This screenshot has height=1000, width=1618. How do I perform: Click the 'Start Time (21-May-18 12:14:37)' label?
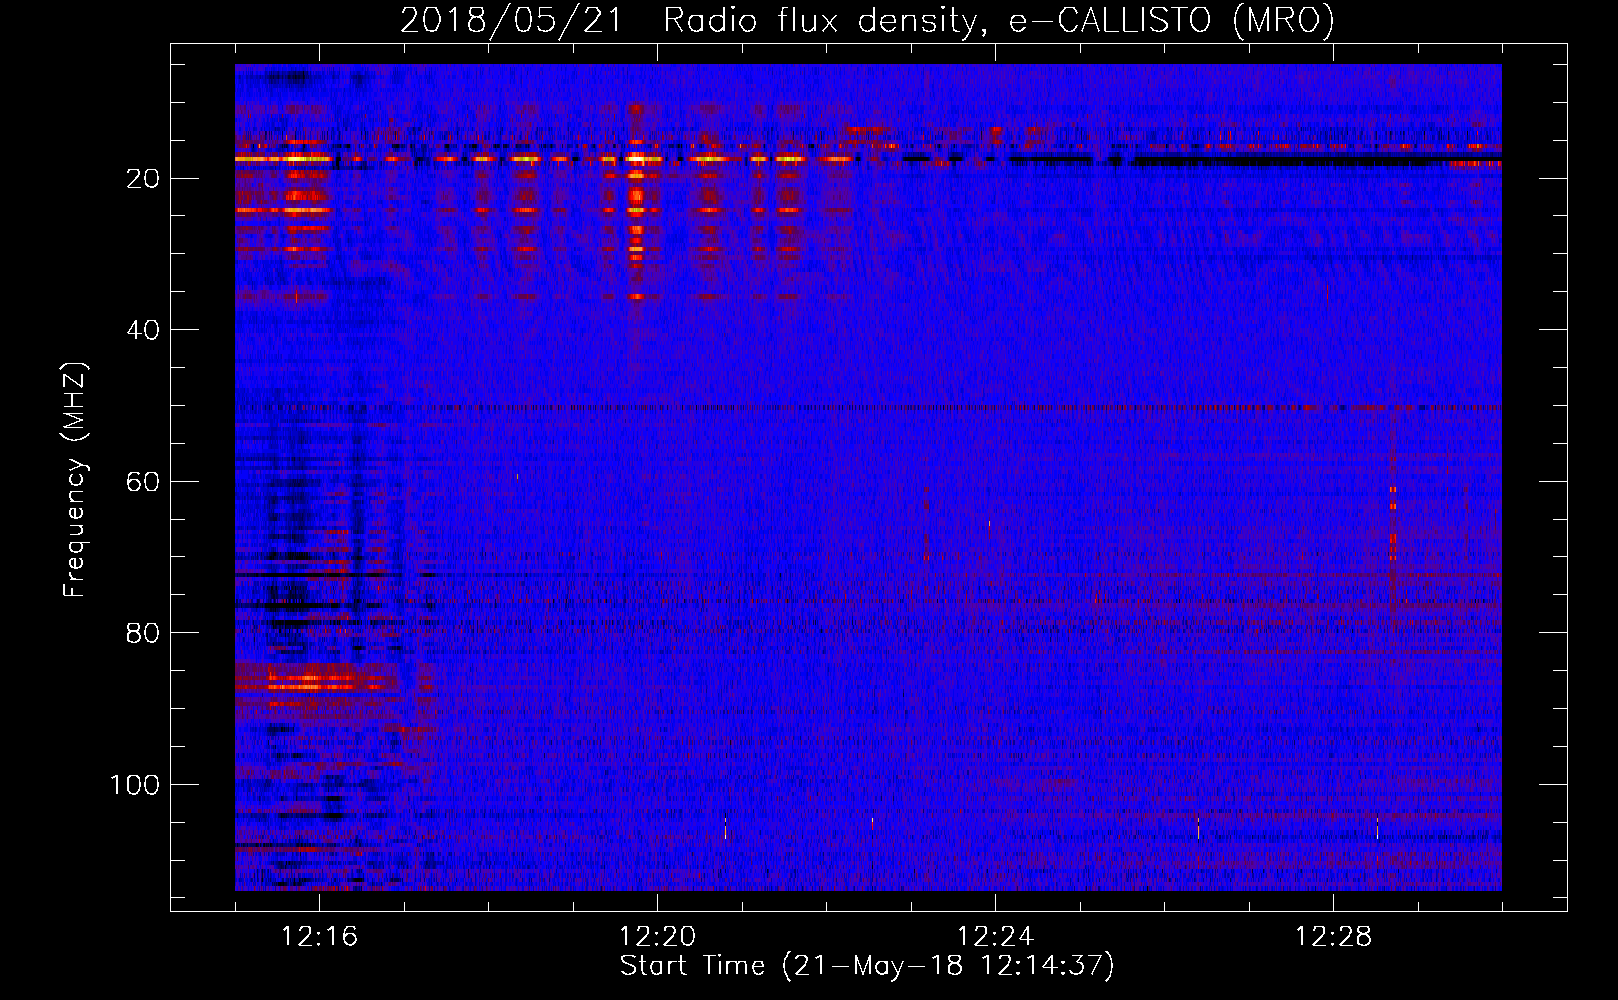coord(867,966)
